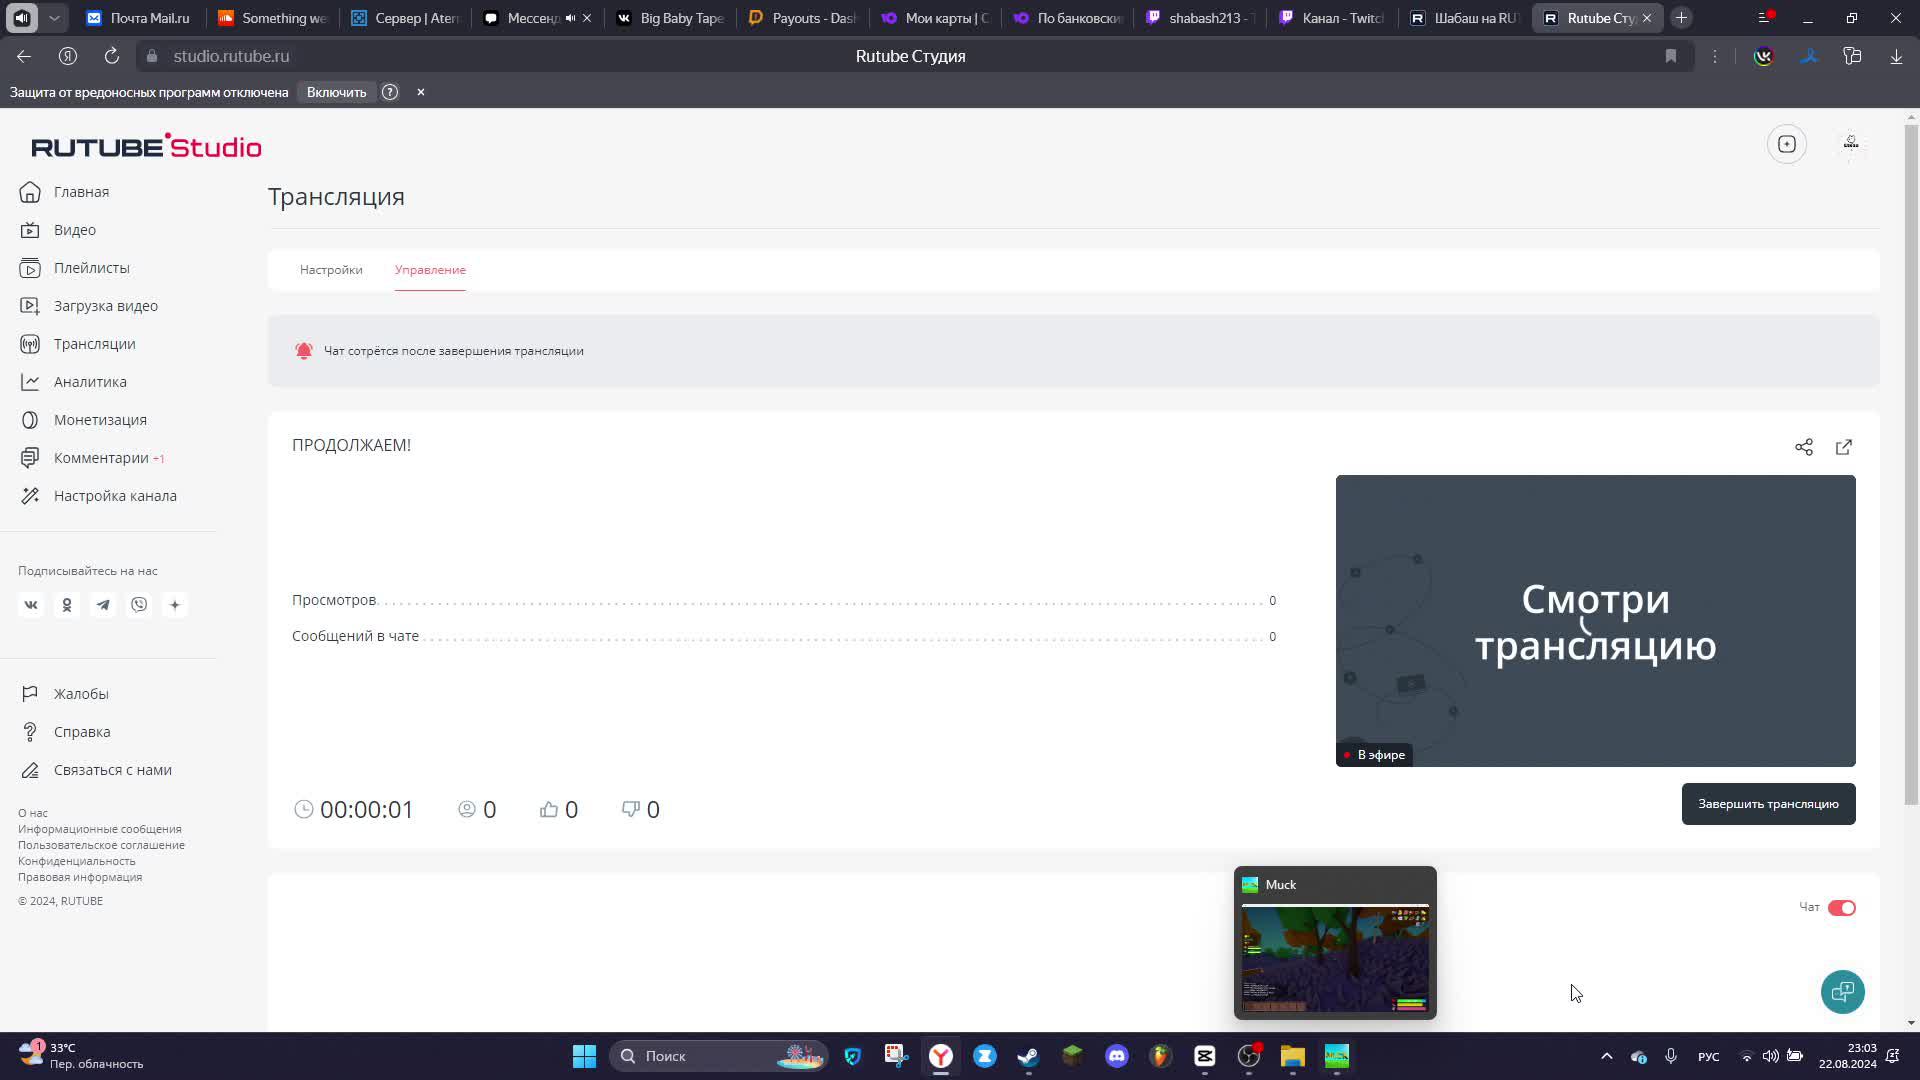Open Пользовательское соглашение link

pos(101,845)
